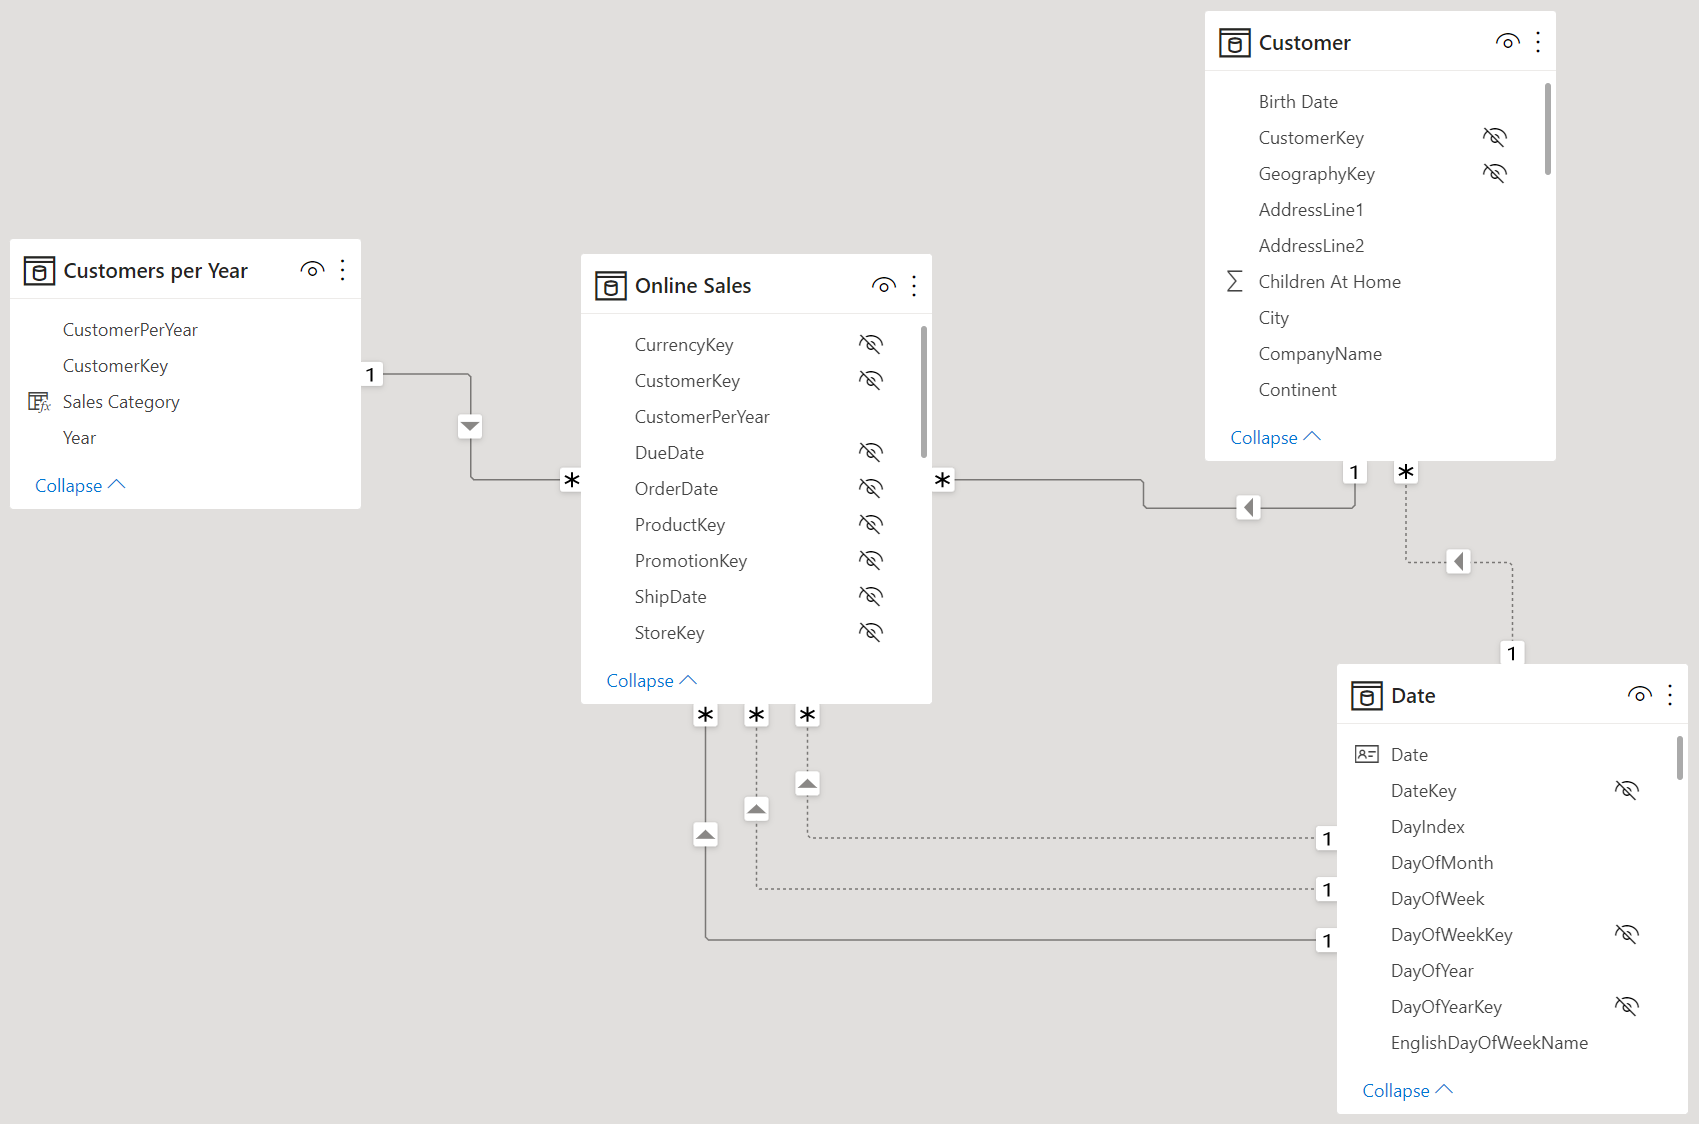Image resolution: width=1699 pixels, height=1124 pixels.
Task: Unhide CustomerKey in Customer table
Action: [x=1495, y=138]
